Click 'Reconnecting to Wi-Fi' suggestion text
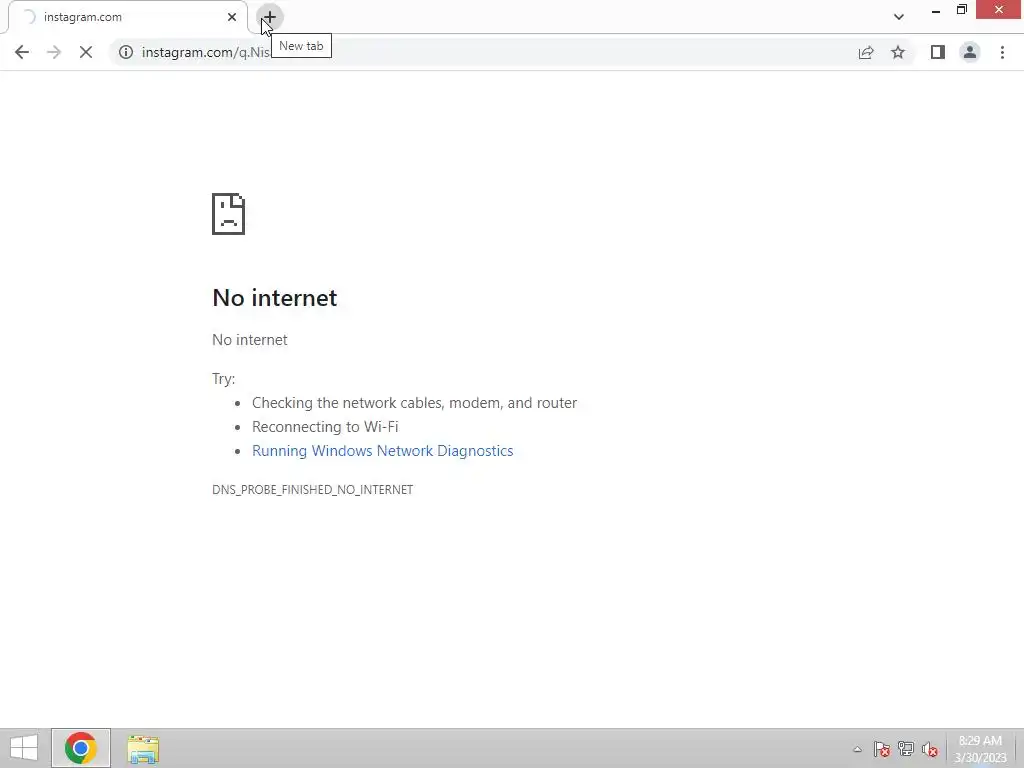This screenshot has height=768, width=1024. click(325, 426)
